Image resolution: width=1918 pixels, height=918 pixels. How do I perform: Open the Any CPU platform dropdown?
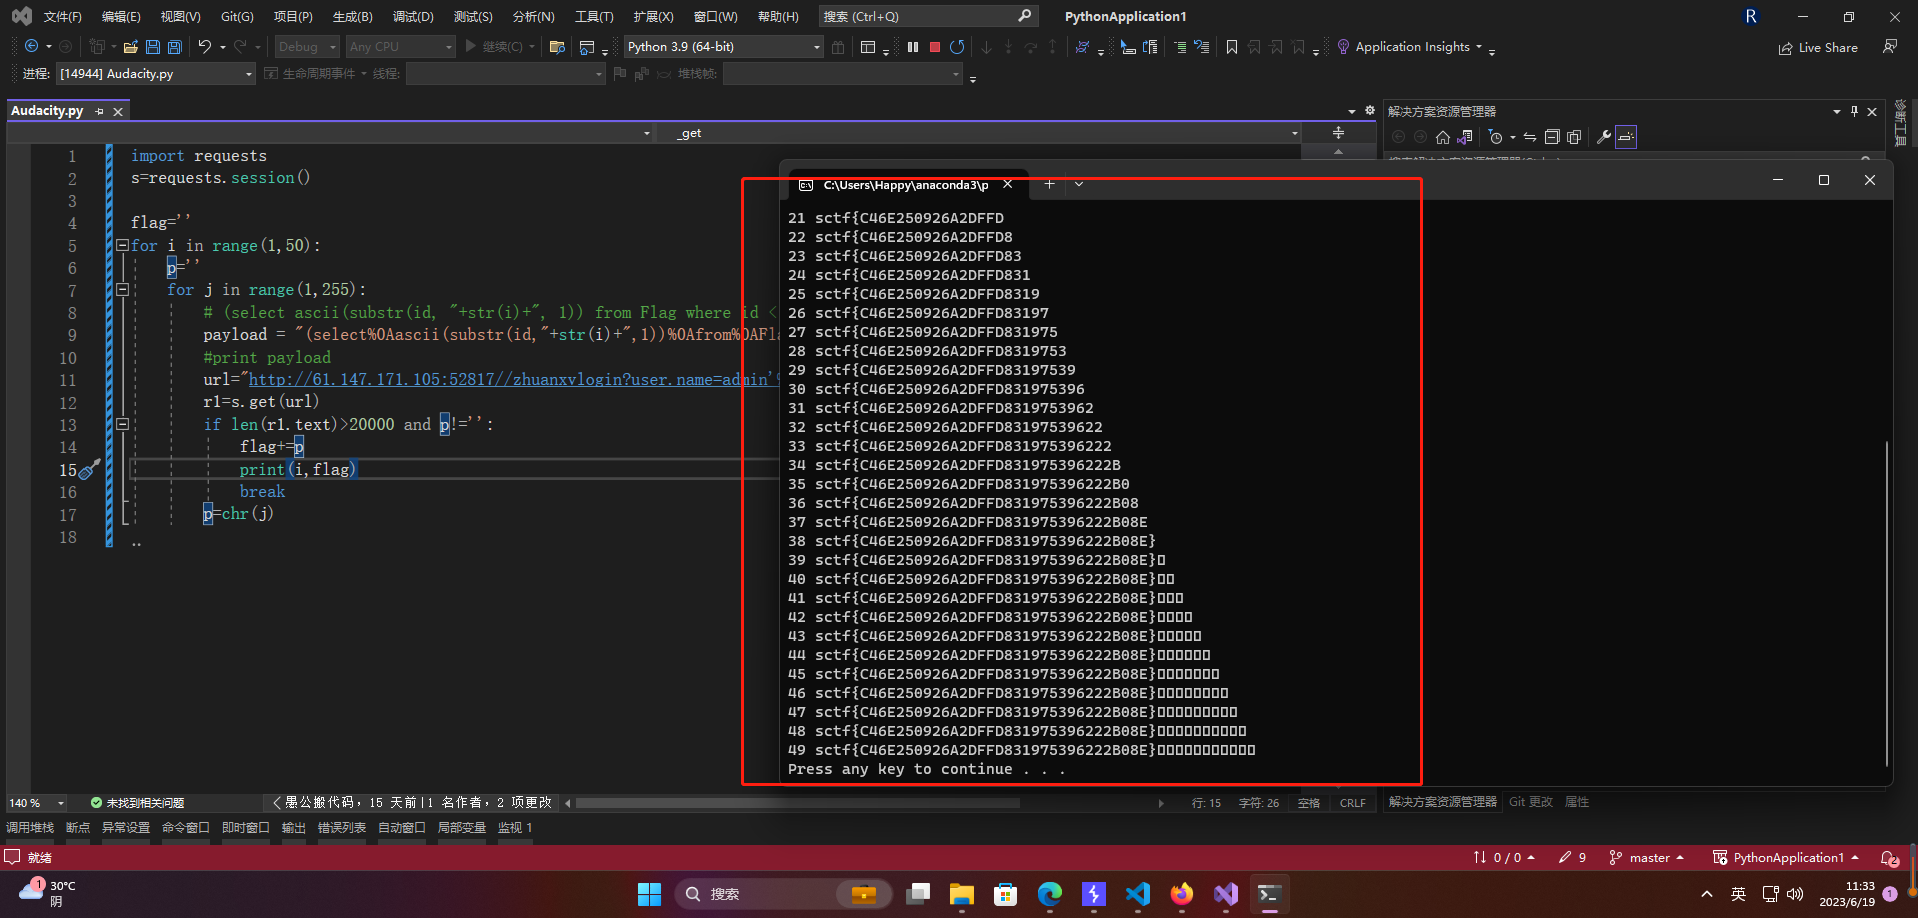(x=400, y=47)
